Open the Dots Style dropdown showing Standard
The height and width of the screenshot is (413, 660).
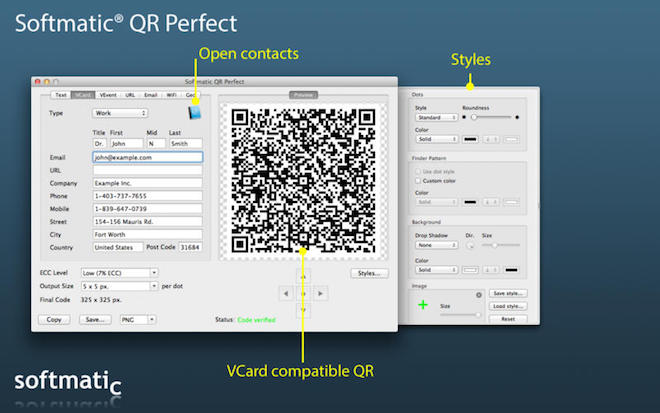coord(436,117)
